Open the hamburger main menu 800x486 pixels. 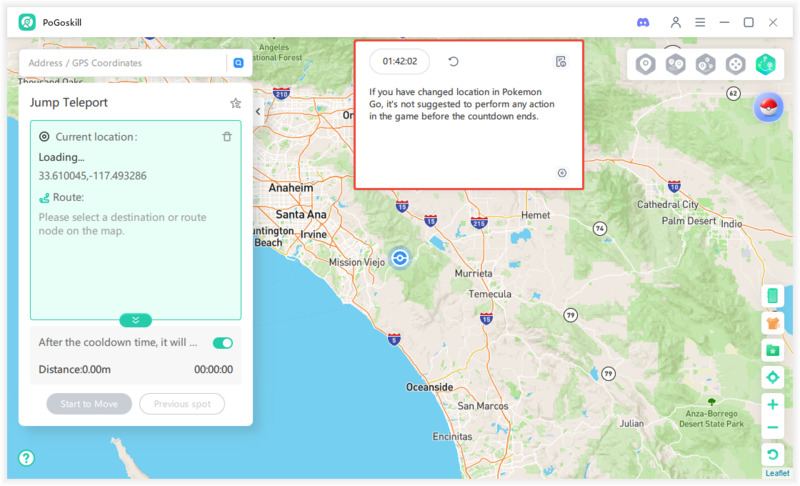click(700, 22)
